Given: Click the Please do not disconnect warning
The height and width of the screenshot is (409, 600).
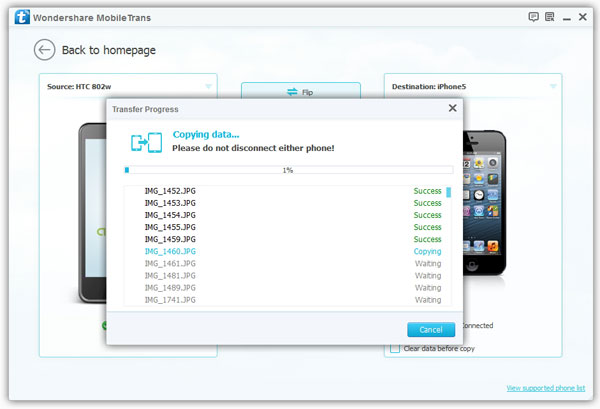Looking at the screenshot, I should [x=253, y=148].
